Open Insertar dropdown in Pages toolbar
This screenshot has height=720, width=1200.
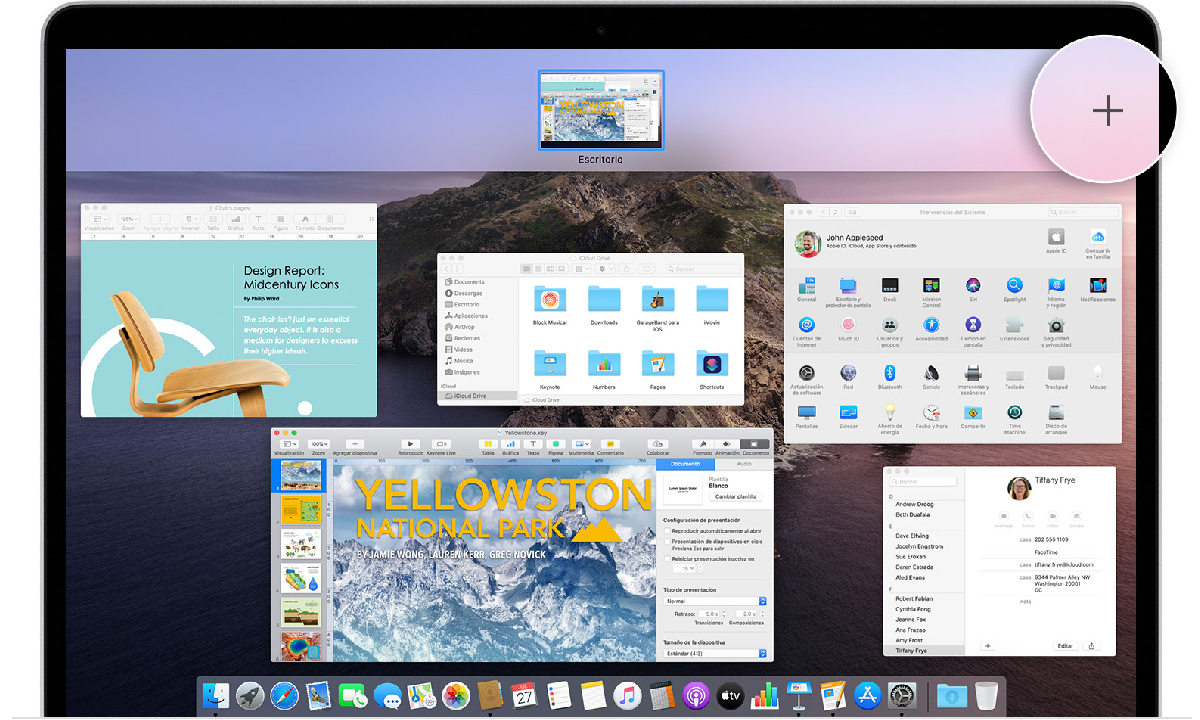(x=190, y=219)
